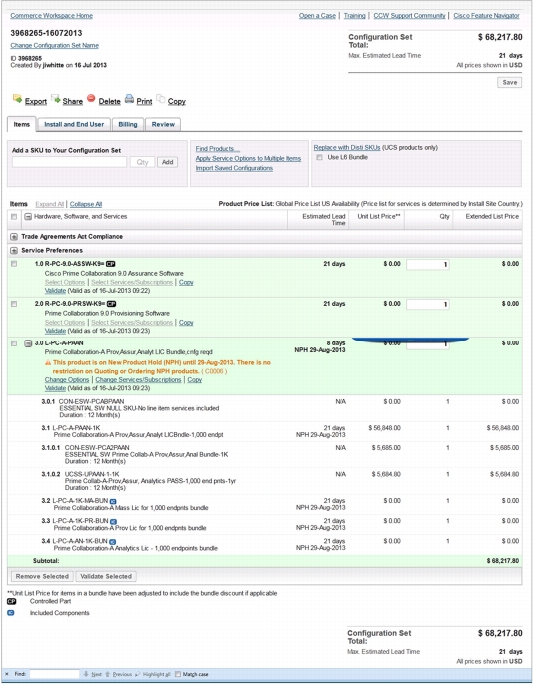Image resolution: width=534 pixels, height=686 pixels.
Task: Click the Find Next arrow
Action: [x=86, y=674]
